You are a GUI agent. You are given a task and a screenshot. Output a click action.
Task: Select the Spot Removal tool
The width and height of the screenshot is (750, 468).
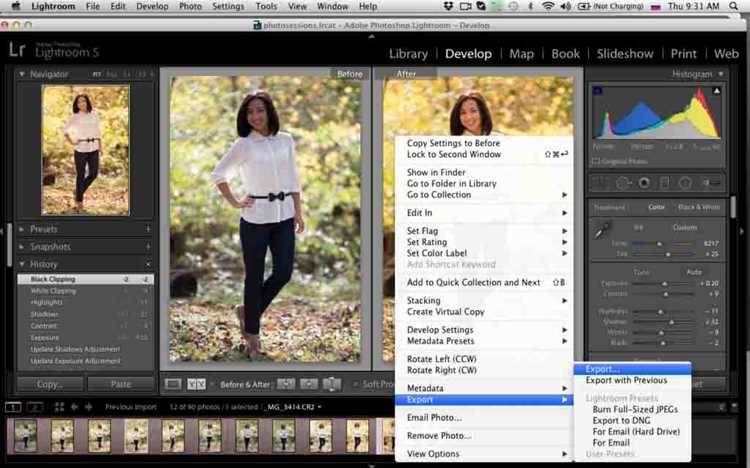(623, 183)
